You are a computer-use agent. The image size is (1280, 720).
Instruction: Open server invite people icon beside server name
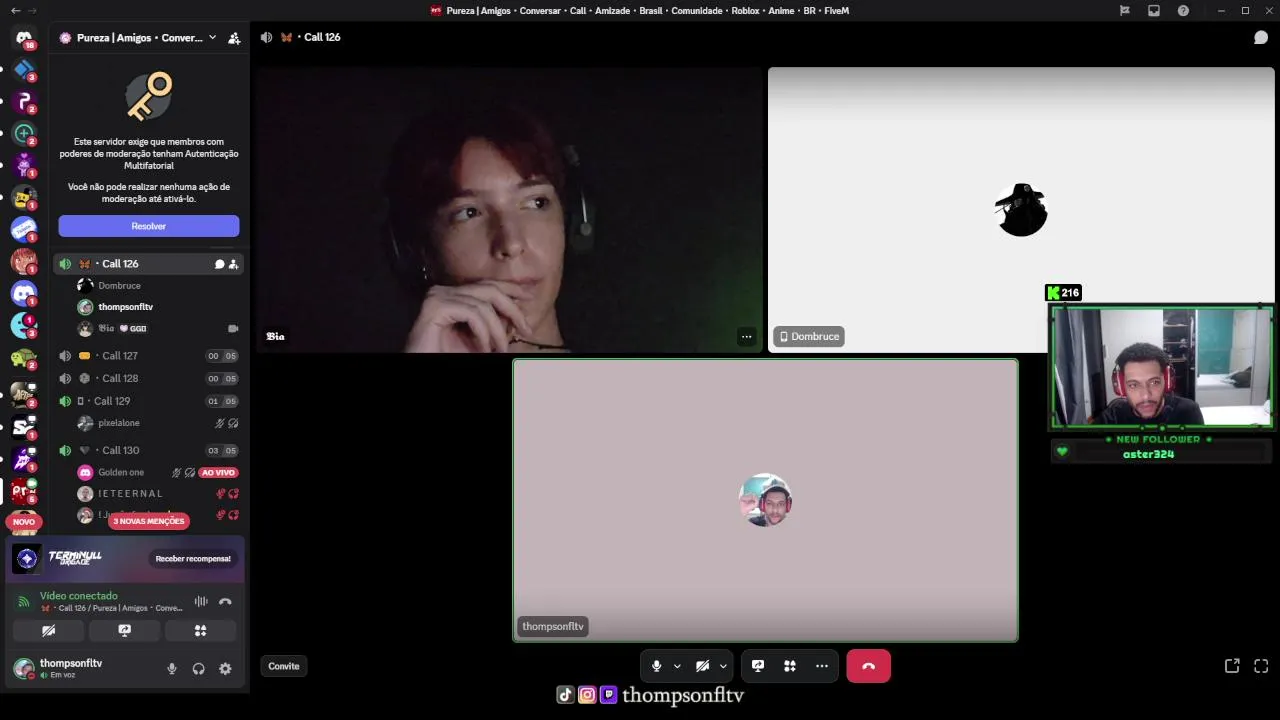234,38
